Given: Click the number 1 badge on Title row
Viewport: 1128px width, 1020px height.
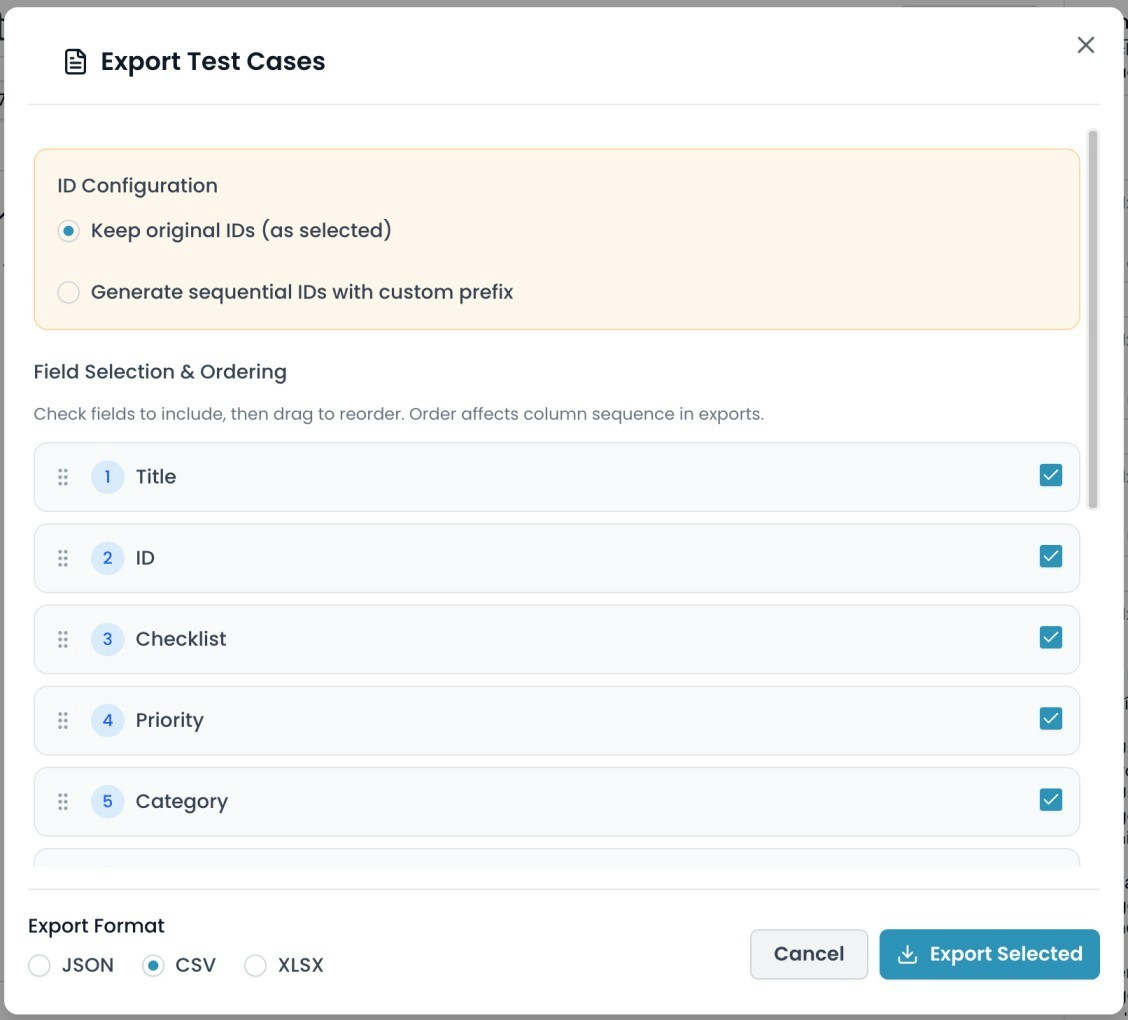Looking at the screenshot, I should pos(107,477).
